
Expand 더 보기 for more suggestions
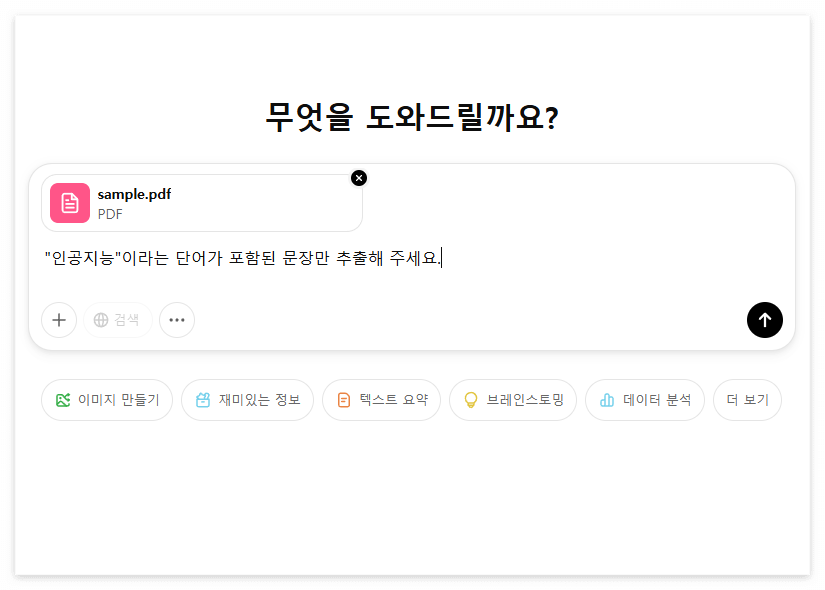[747, 399]
